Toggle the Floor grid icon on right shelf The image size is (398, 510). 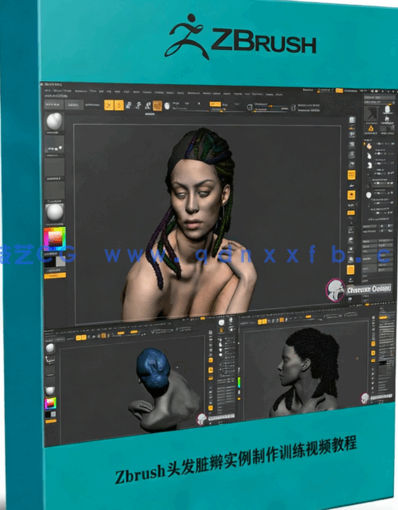click(x=351, y=185)
